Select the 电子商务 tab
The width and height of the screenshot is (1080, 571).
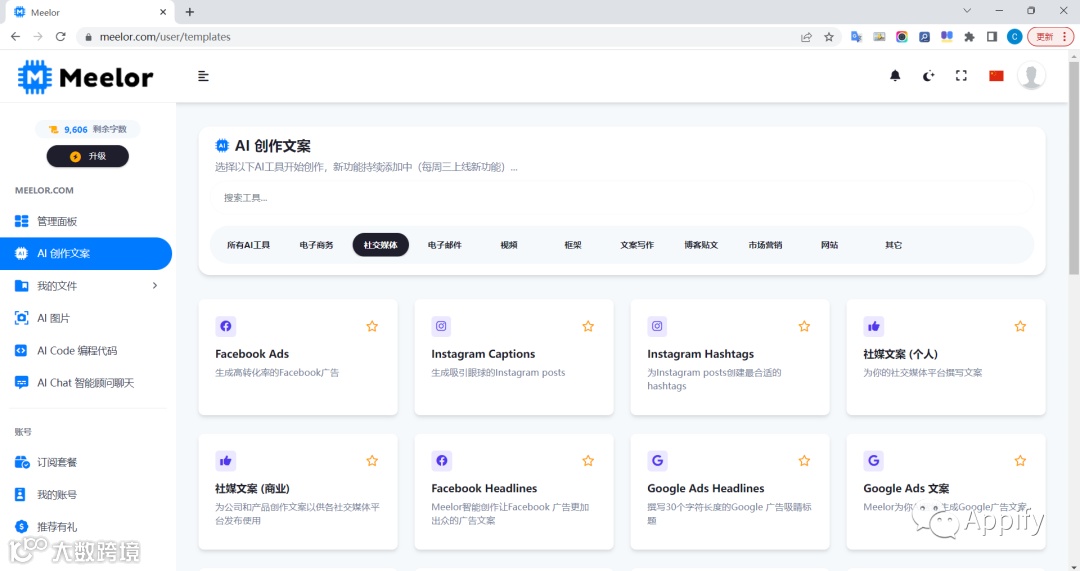tap(316, 245)
